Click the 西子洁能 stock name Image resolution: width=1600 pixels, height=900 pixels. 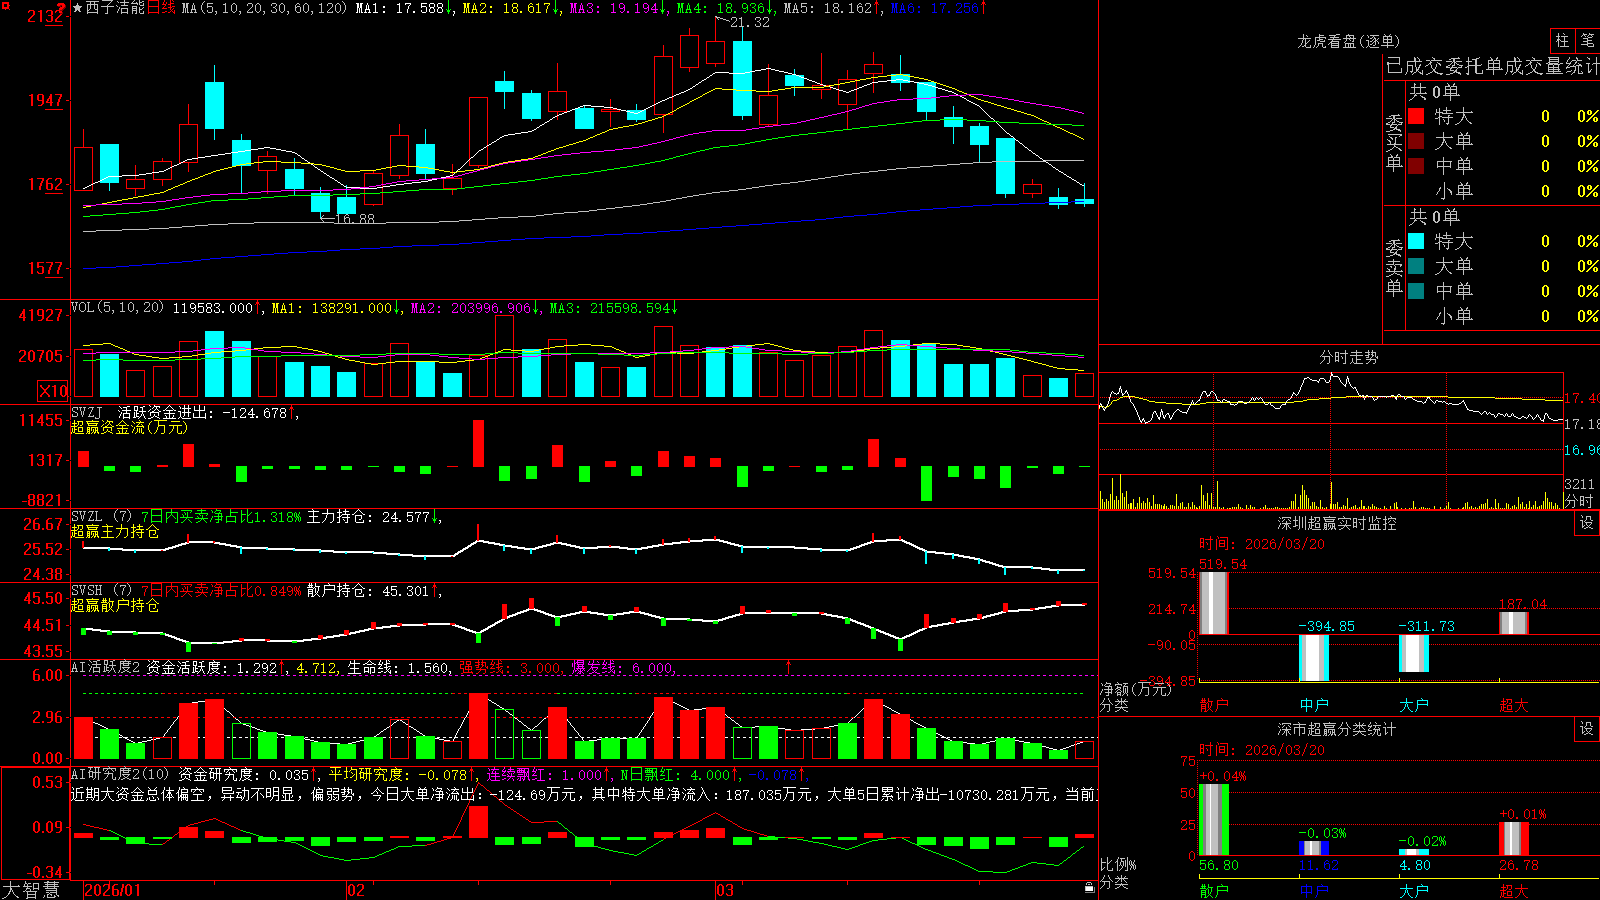[116, 8]
